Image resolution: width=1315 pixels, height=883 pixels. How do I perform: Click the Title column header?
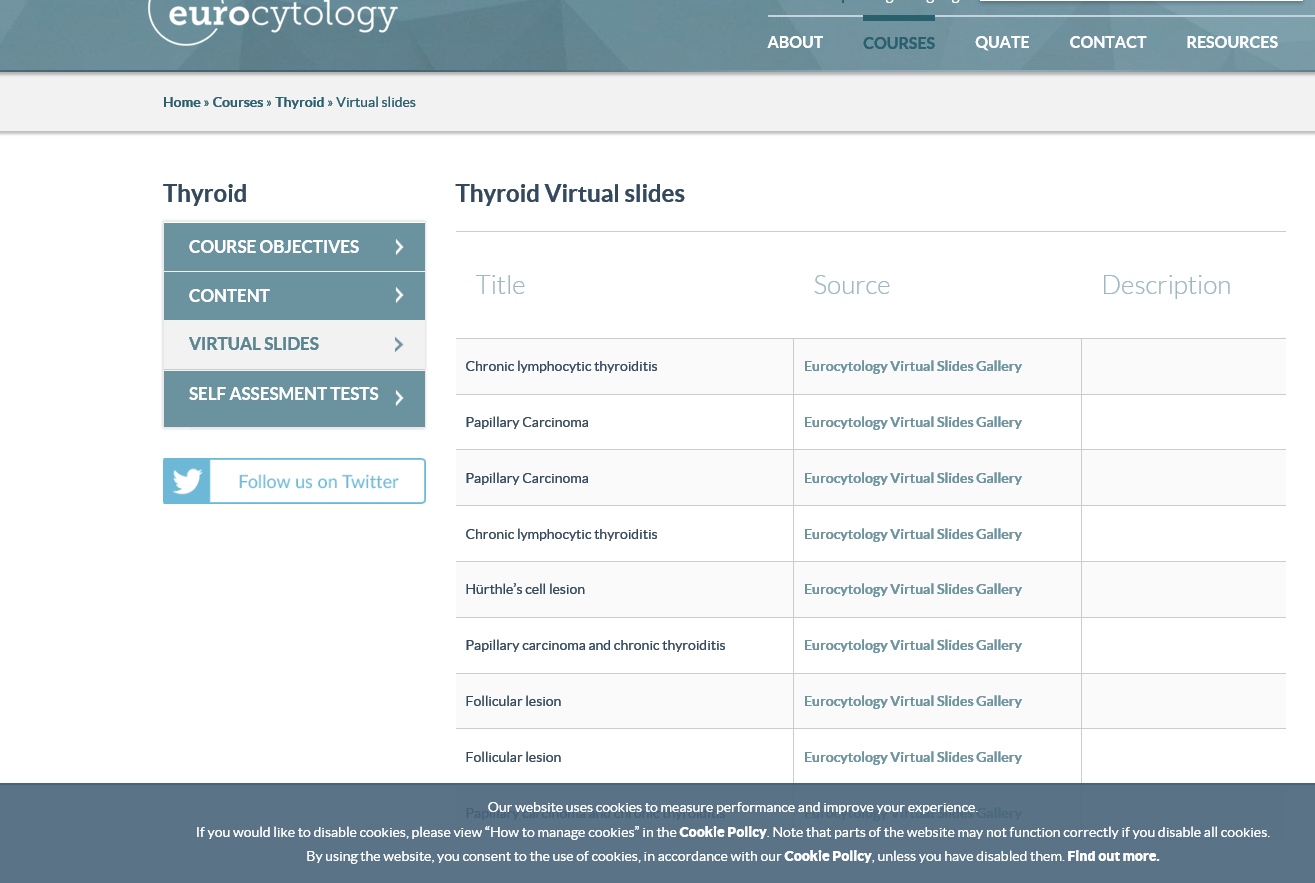pos(500,285)
